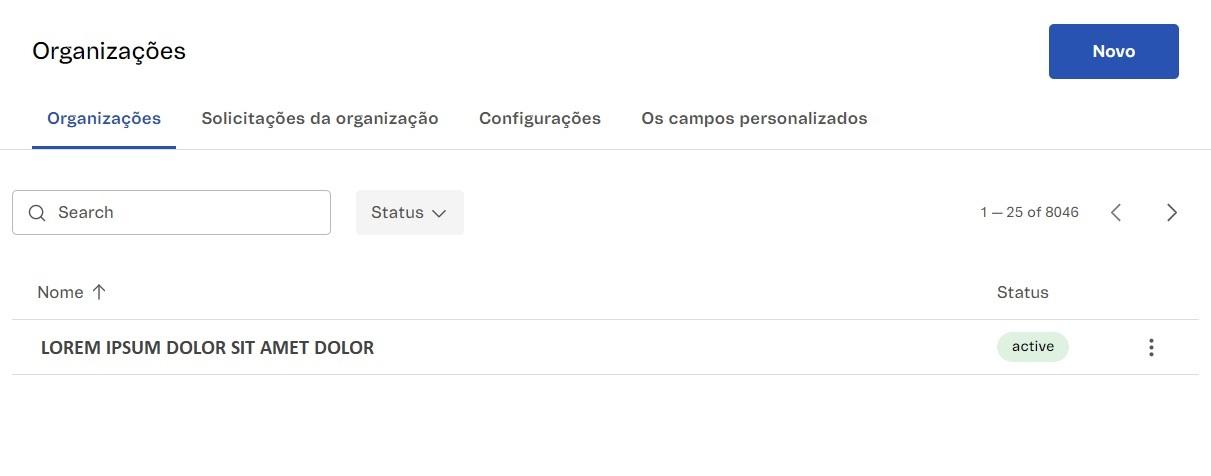
Task: Click the green active status badge
Action: click(1032, 347)
